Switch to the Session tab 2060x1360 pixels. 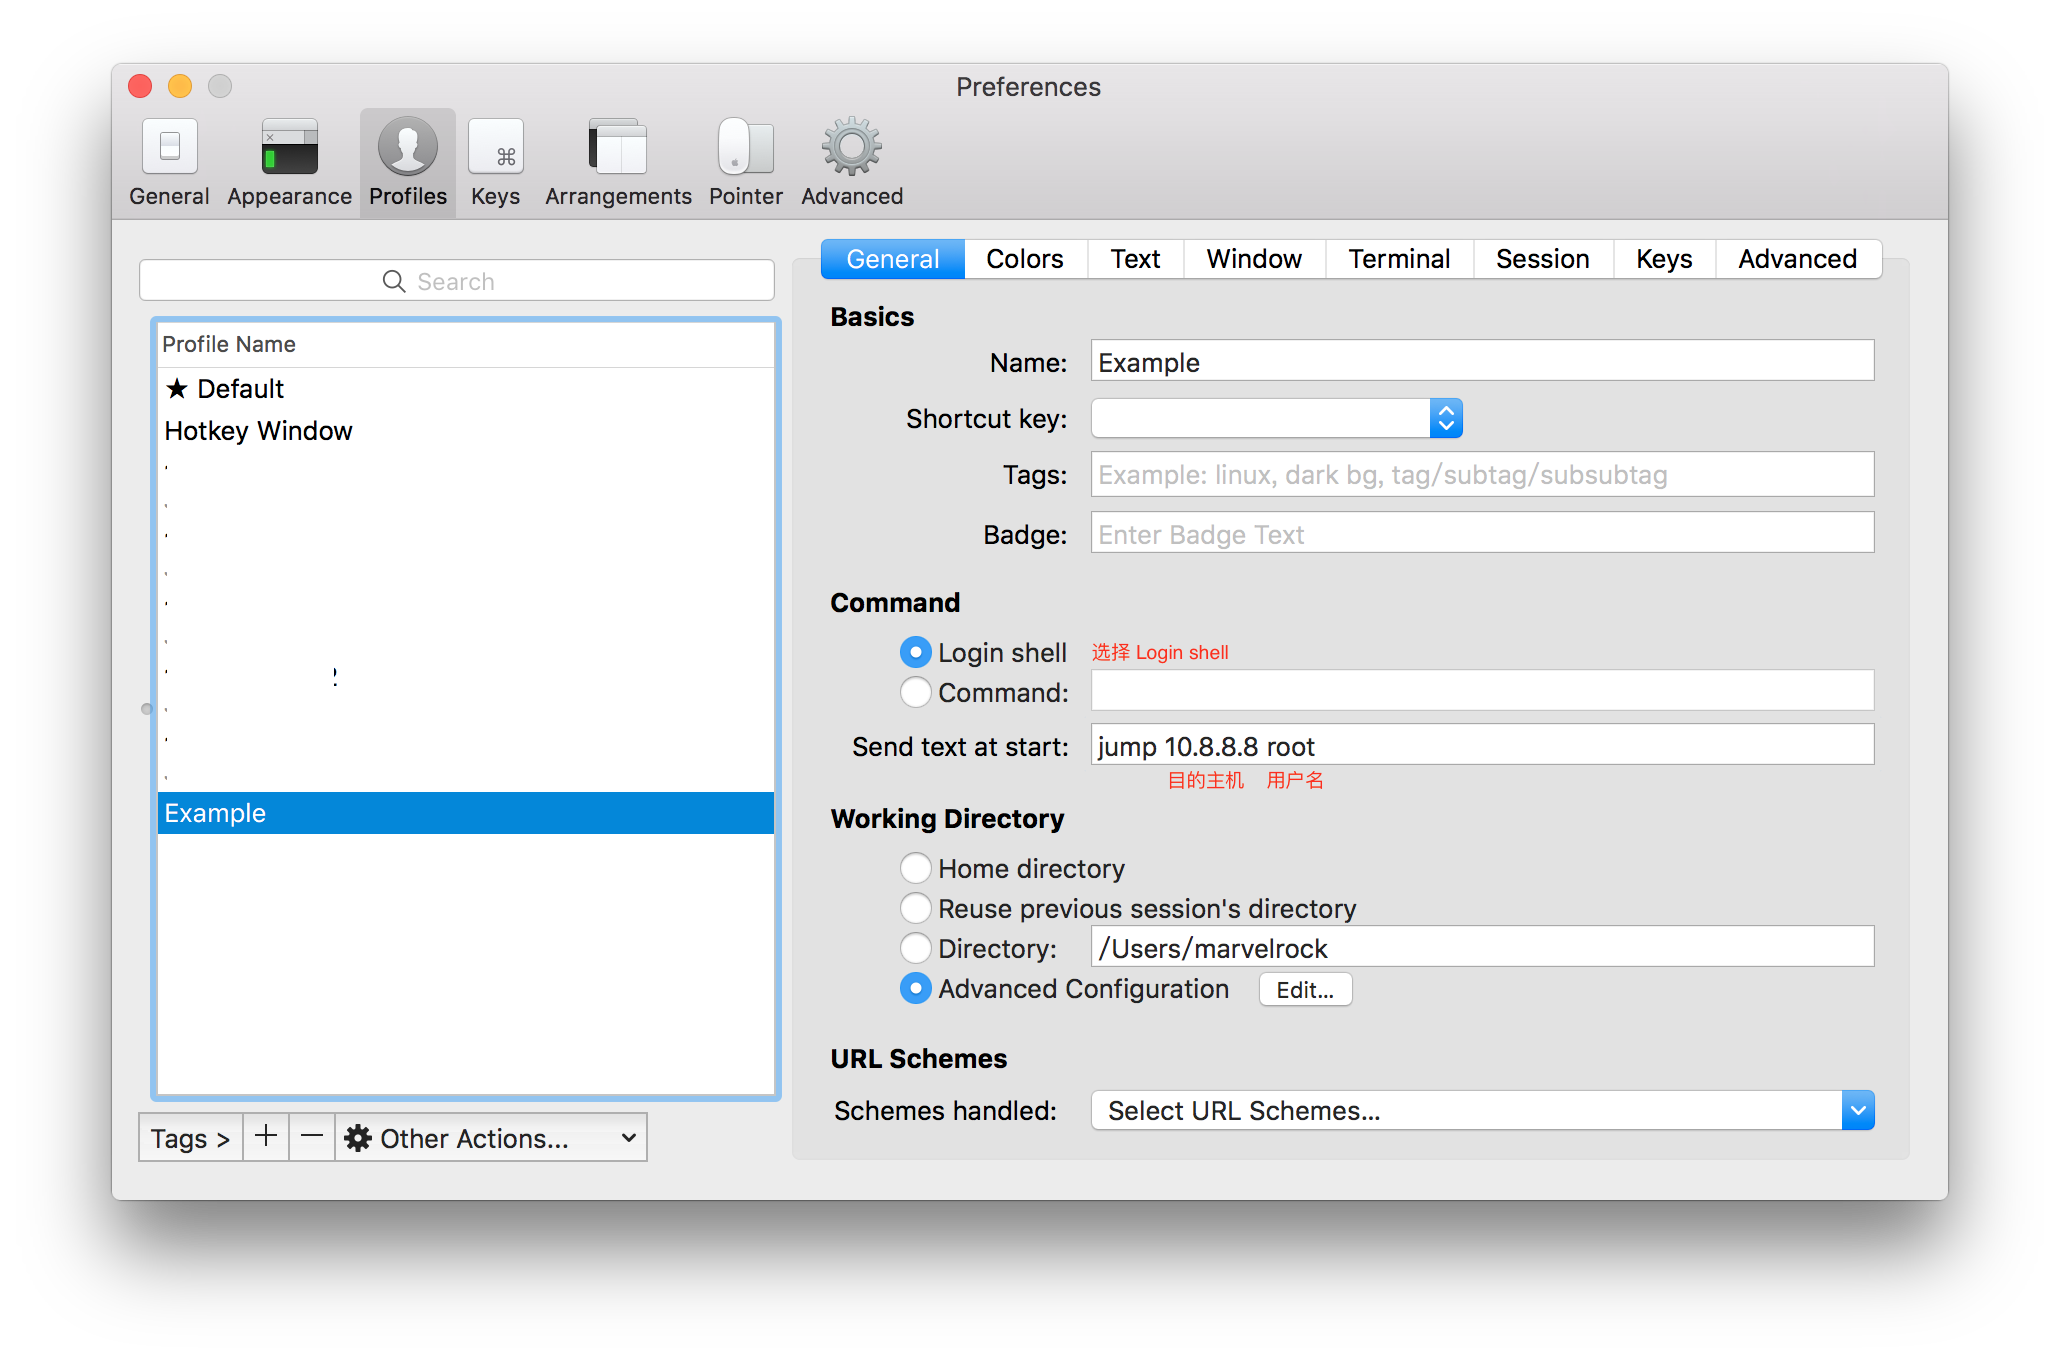[x=1543, y=259]
